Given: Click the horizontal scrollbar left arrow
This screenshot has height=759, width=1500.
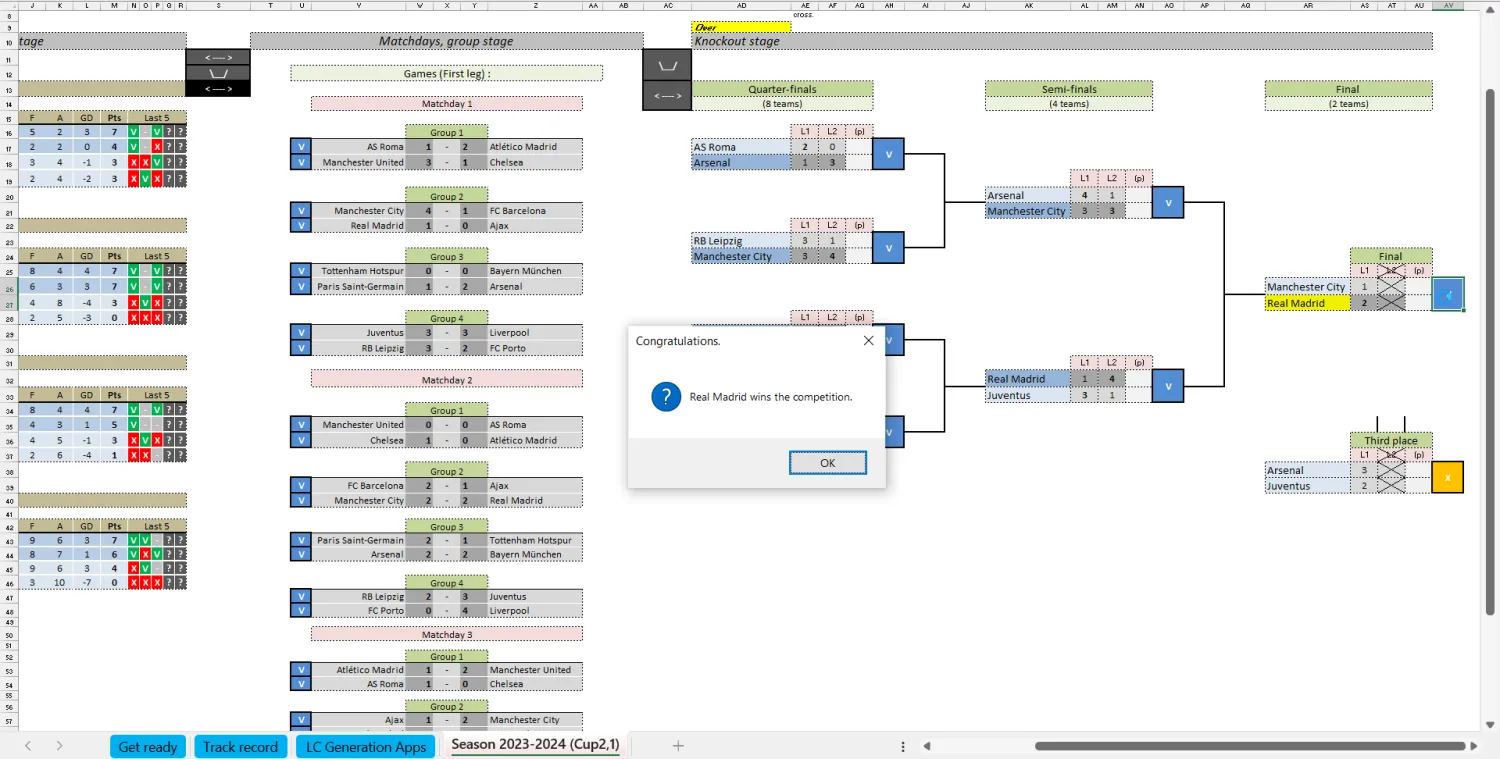Looking at the screenshot, I should pos(927,746).
